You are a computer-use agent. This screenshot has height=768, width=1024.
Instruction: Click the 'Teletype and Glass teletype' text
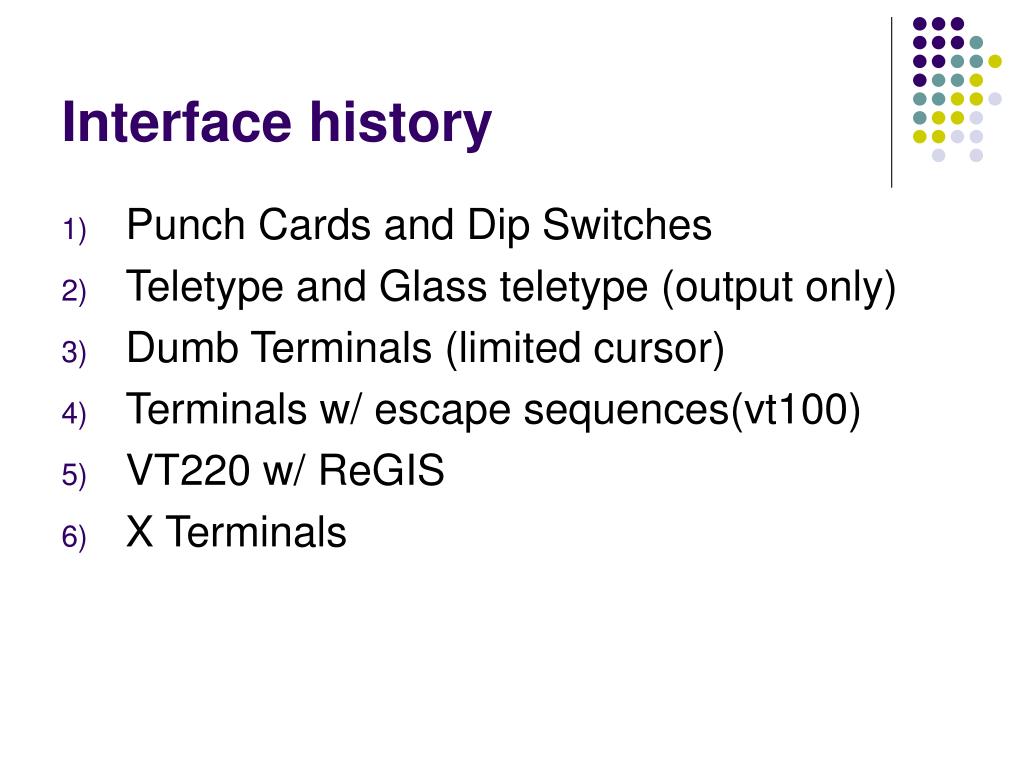[x=387, y=287]
